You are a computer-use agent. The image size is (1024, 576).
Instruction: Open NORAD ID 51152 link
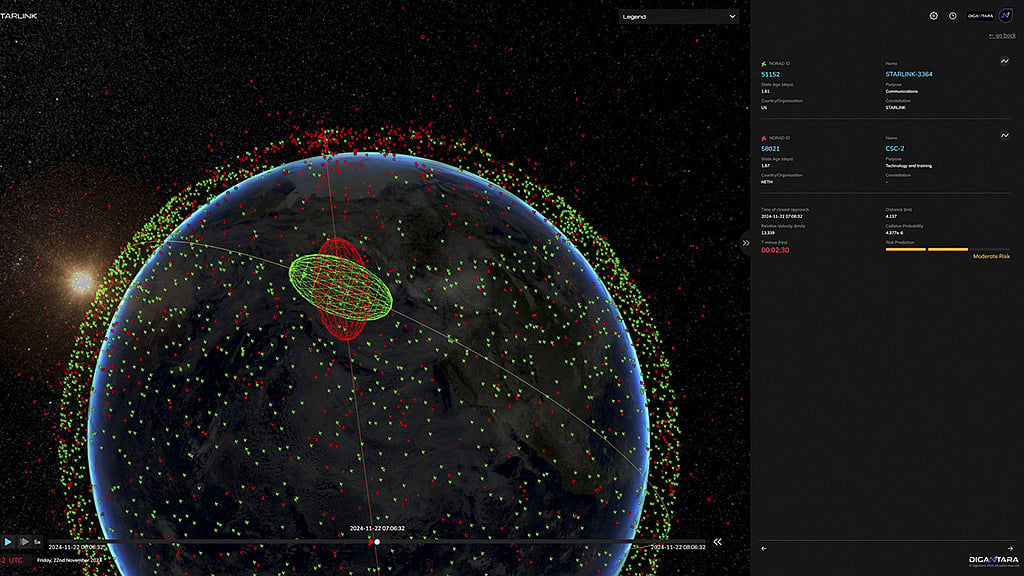[x=770, y=74]
